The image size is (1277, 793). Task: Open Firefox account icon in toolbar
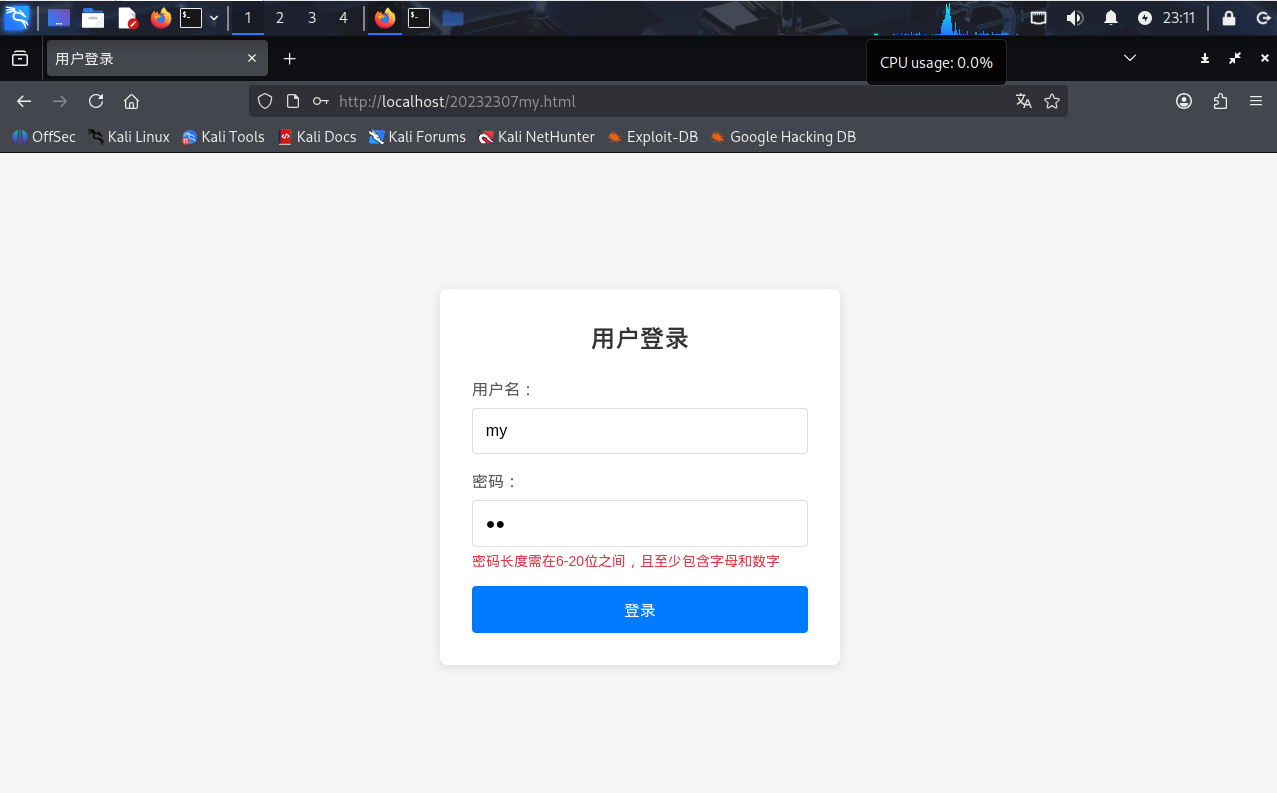[x=1184, y=101]
